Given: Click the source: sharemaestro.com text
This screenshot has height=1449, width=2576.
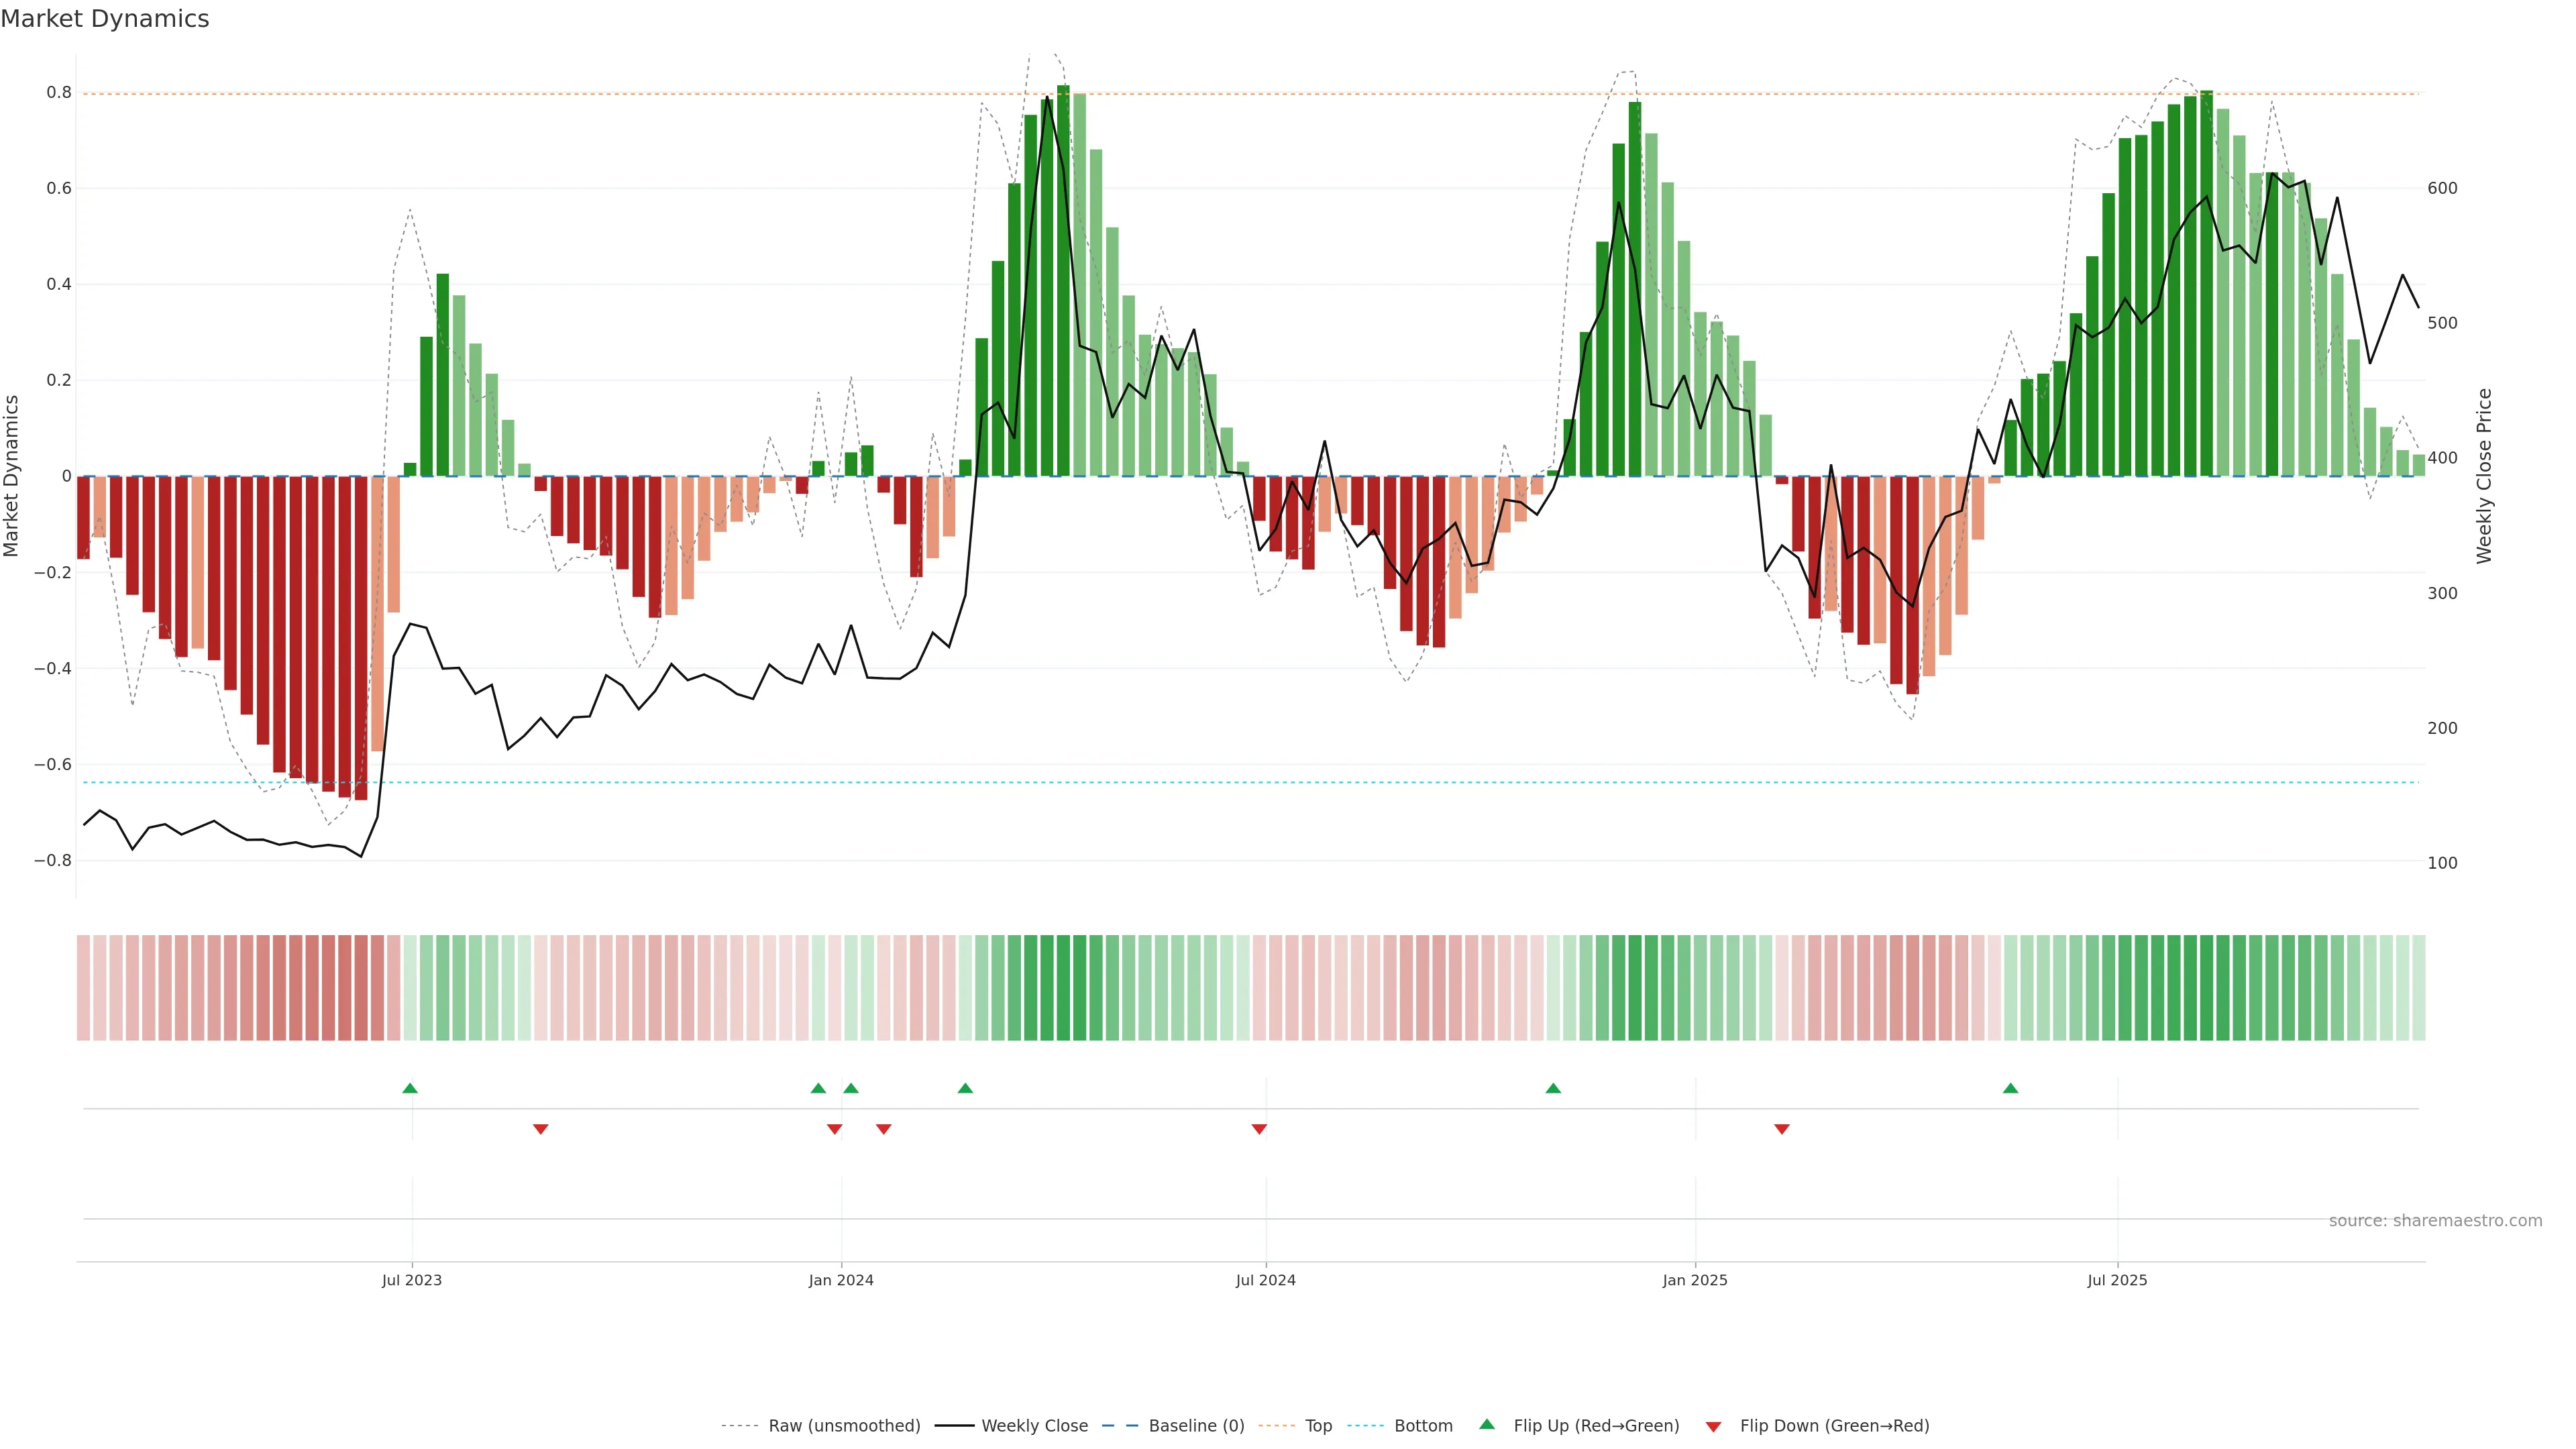Looking at the screenshot, I should tap(2435, 1221).
